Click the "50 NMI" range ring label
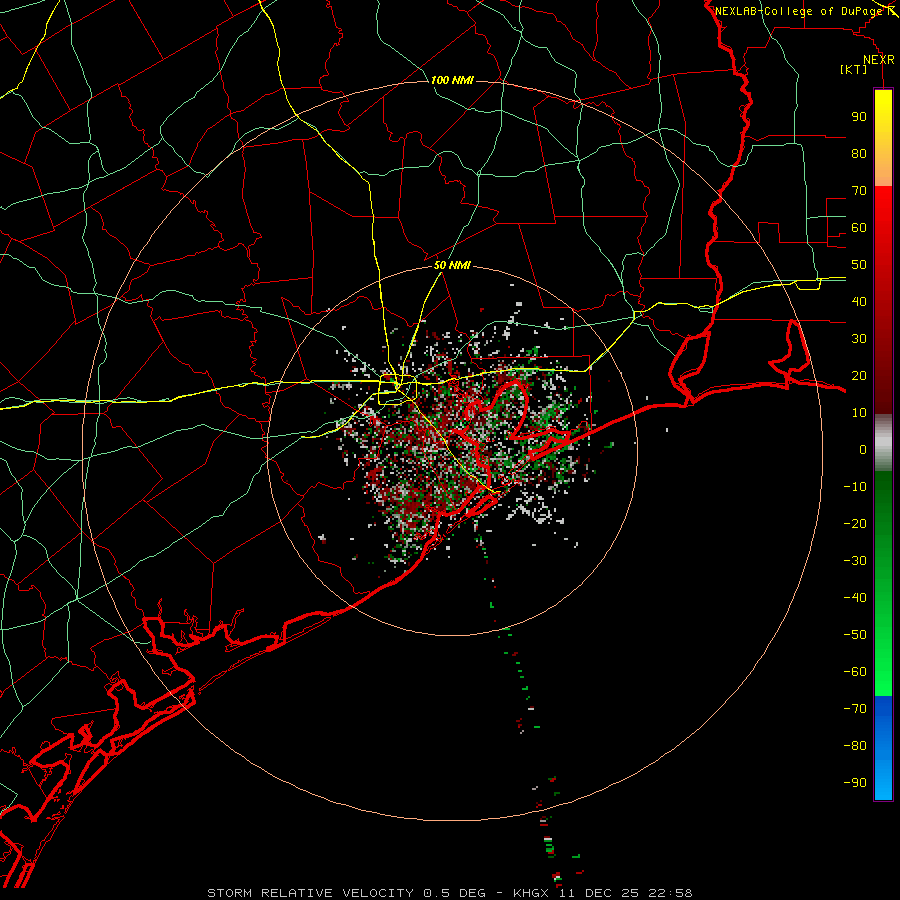 pos(452,265)
